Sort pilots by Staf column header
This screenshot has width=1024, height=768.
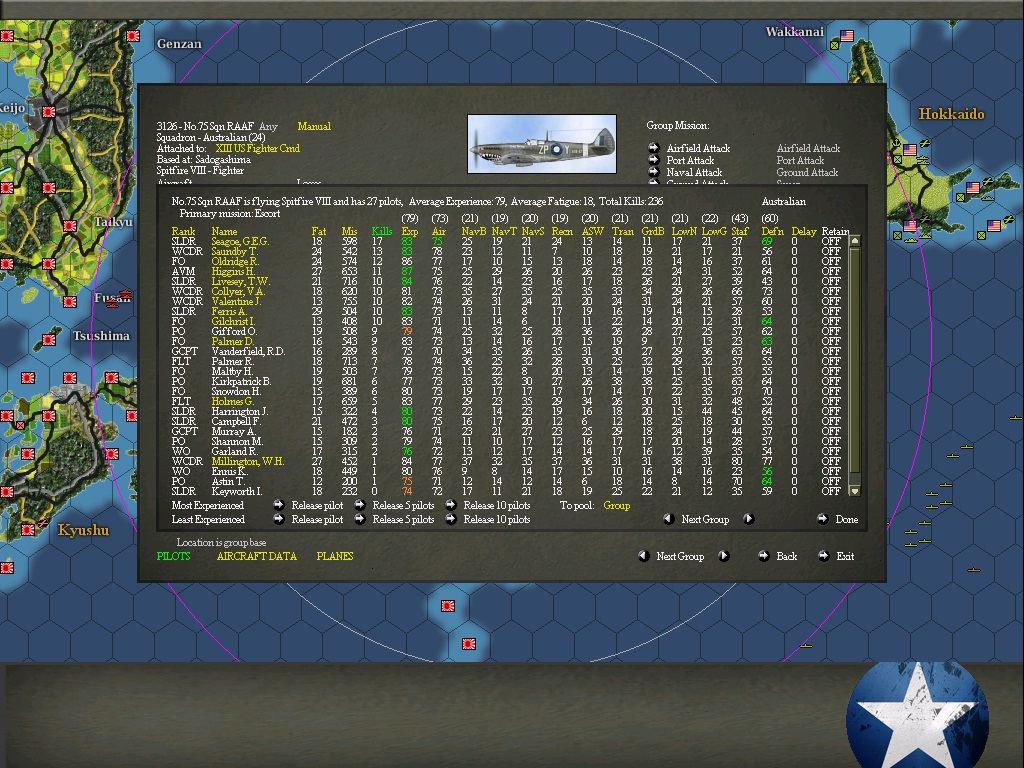pyautogui.click(x=739, y=231)
